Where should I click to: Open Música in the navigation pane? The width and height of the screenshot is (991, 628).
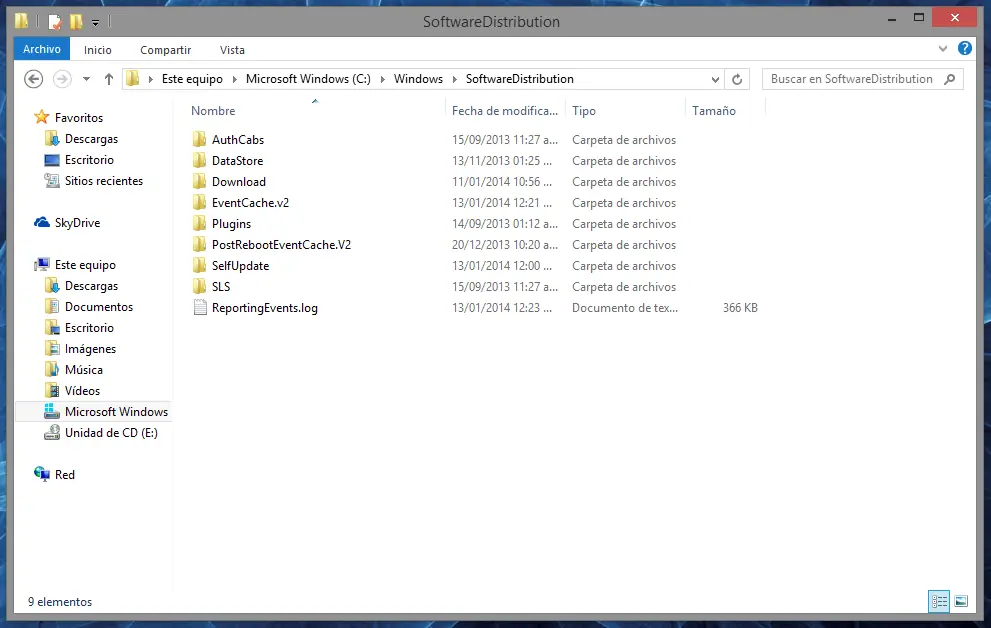tap(83, 370)
